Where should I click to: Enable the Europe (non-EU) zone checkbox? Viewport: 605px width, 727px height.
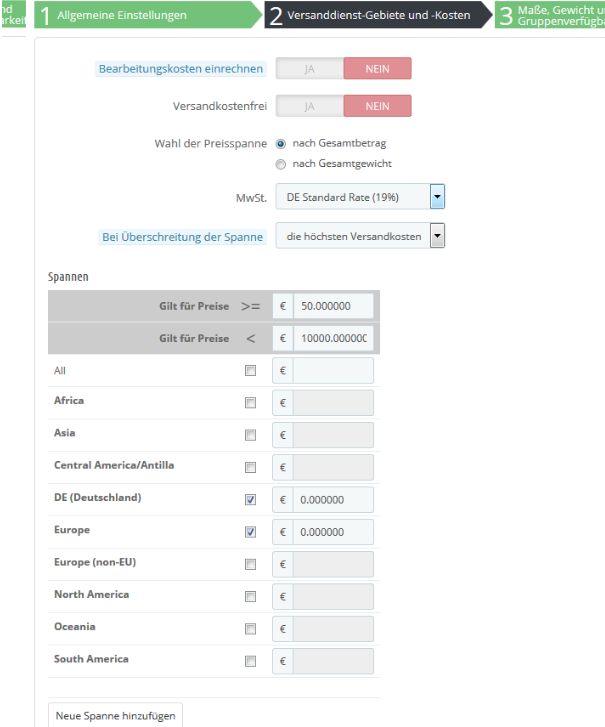pyautogui.click(x=250, y=564)
